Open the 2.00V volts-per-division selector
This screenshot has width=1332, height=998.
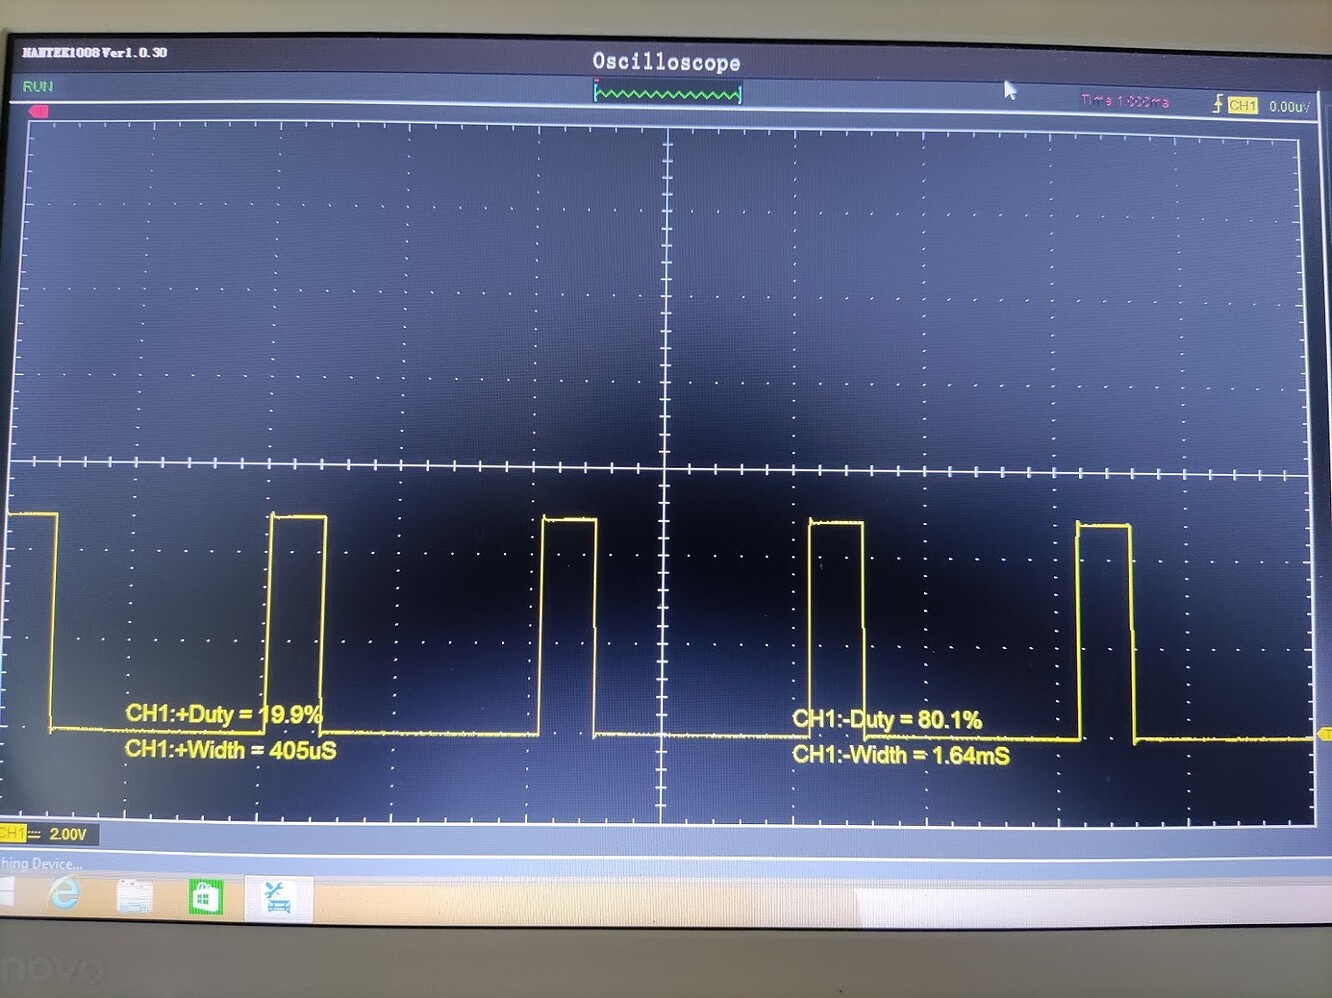(x=68, y=834)
